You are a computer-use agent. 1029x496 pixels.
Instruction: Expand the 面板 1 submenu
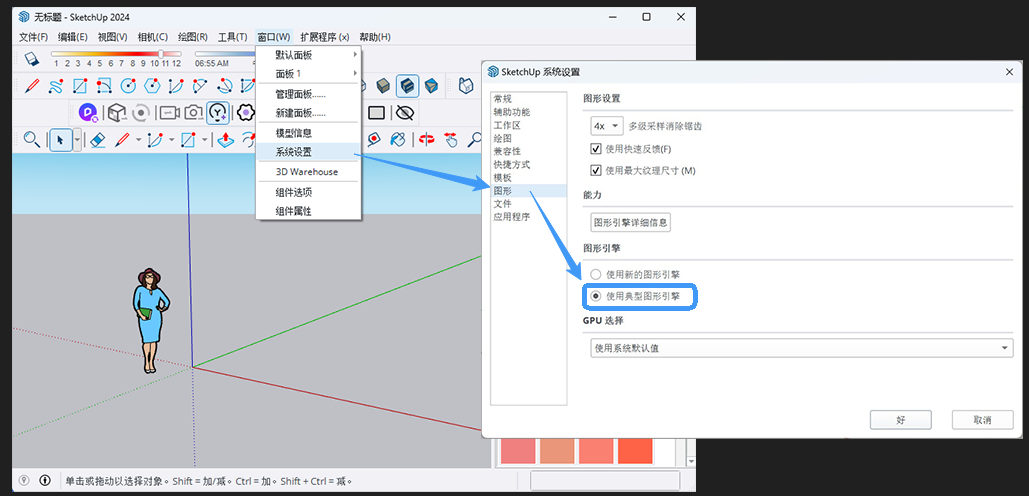[308, 73]
